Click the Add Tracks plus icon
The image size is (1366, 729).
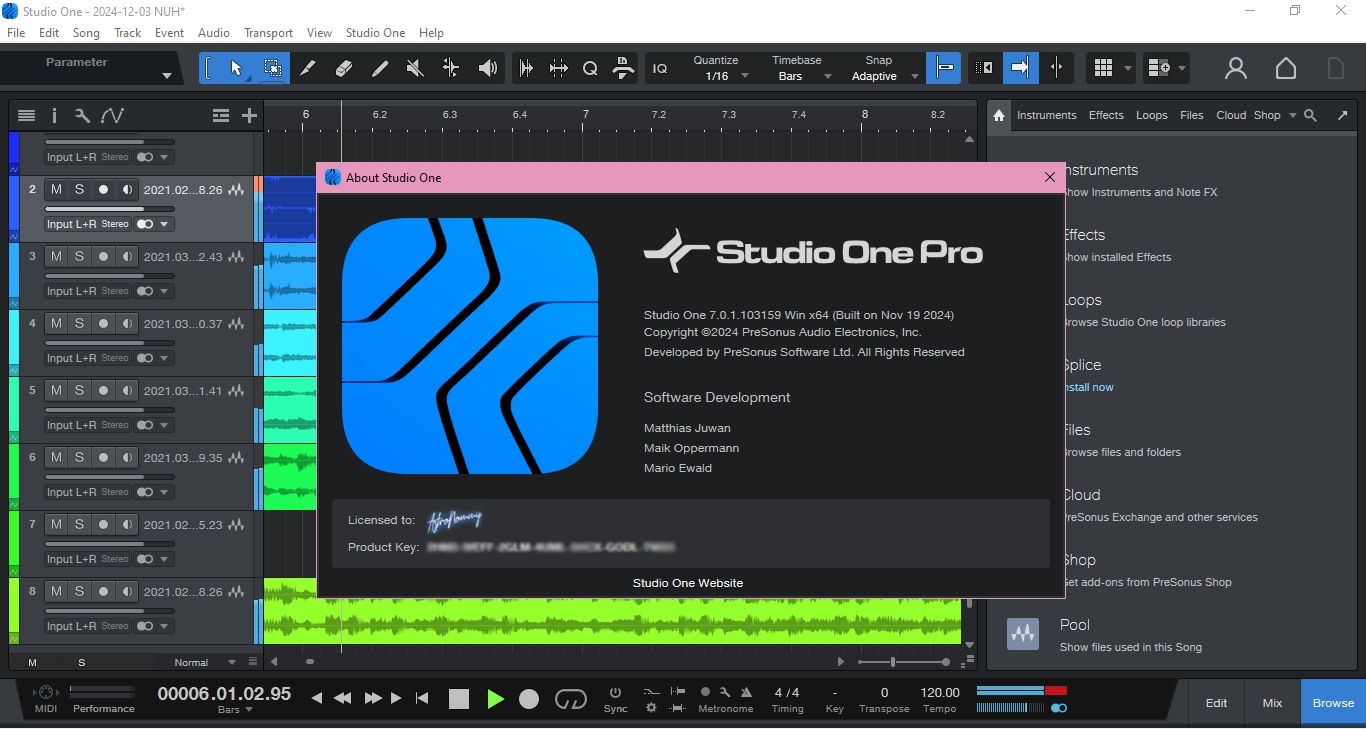[250, 116]
